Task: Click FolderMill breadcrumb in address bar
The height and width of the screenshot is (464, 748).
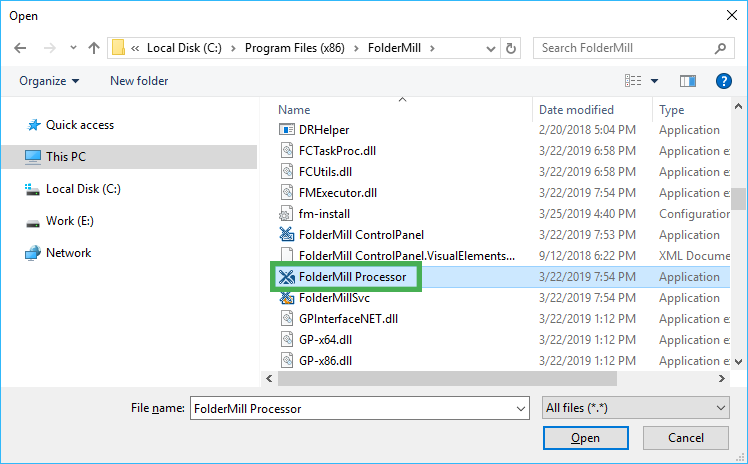Action: (394, 48)
